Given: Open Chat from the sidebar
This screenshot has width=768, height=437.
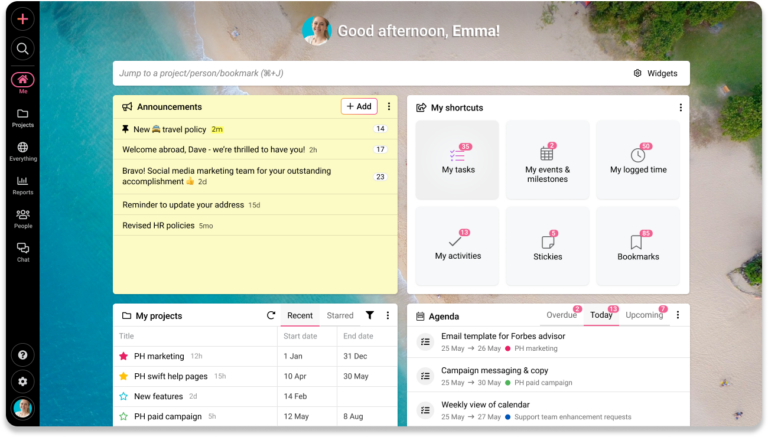Looking at the screenshot, I should tap(22, 251).
